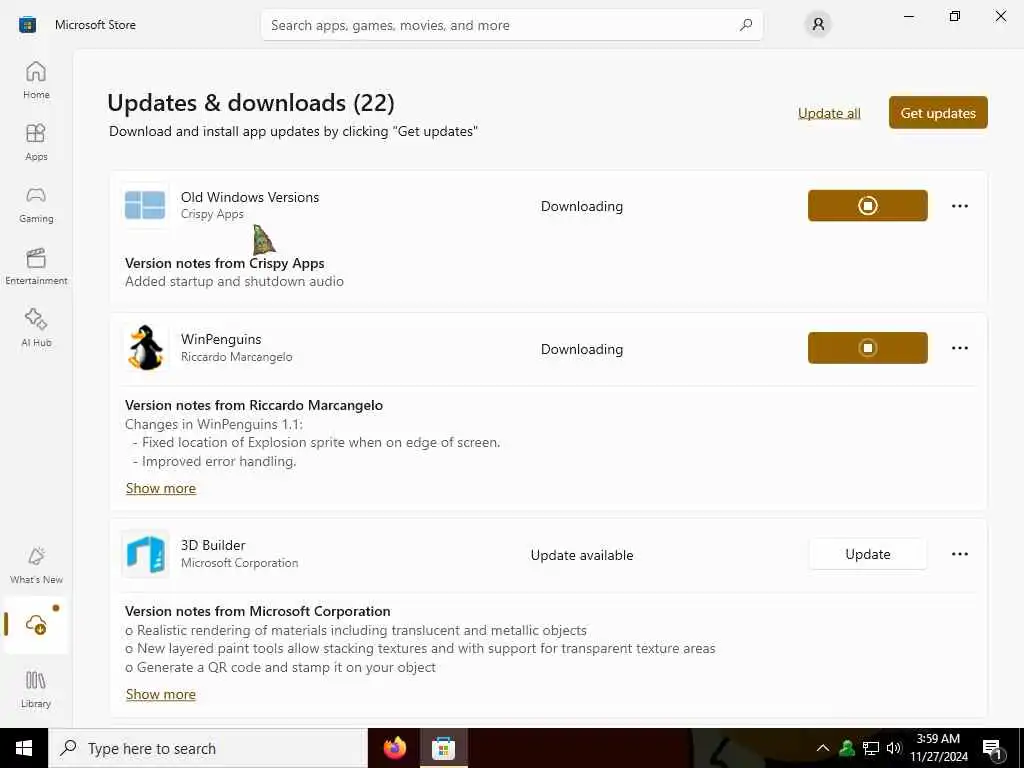Open the volume tray icon
Image resolution: width=1024 pixels, height=768 pixels.
893,748
